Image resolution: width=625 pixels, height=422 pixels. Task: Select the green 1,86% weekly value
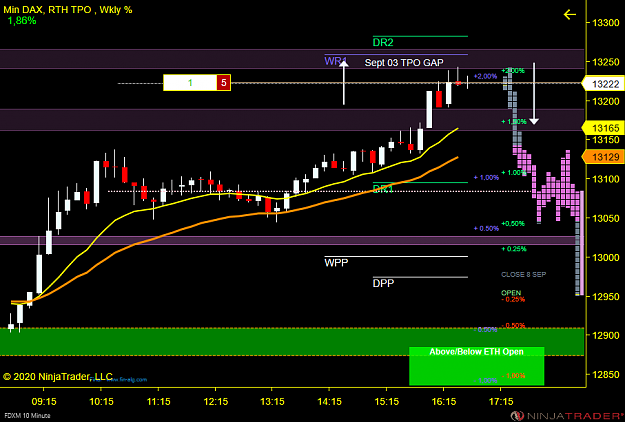(22, 21)
